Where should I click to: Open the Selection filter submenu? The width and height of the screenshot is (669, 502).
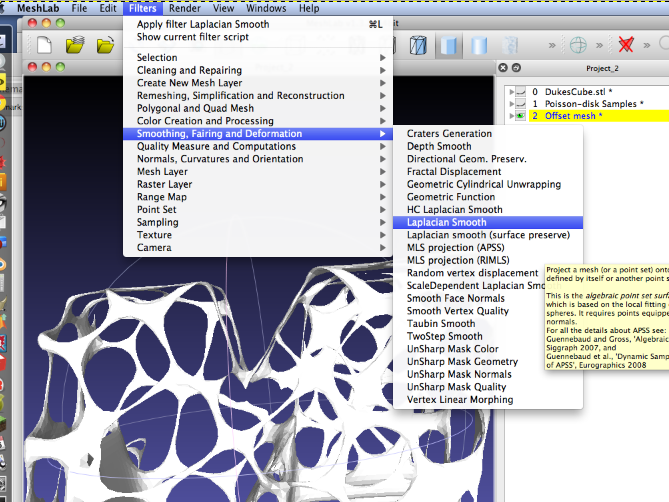pyautogui.click(x=258, y=57)
